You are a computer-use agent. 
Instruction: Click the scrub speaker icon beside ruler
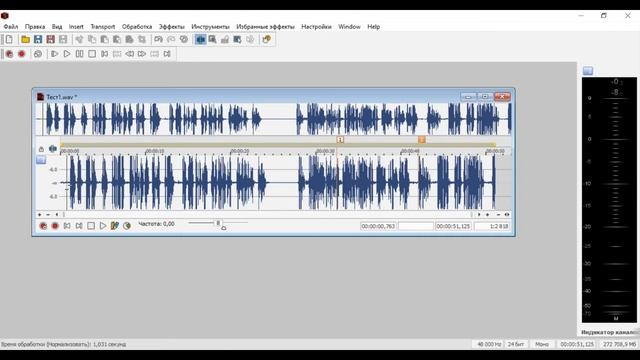pos(53,149)
